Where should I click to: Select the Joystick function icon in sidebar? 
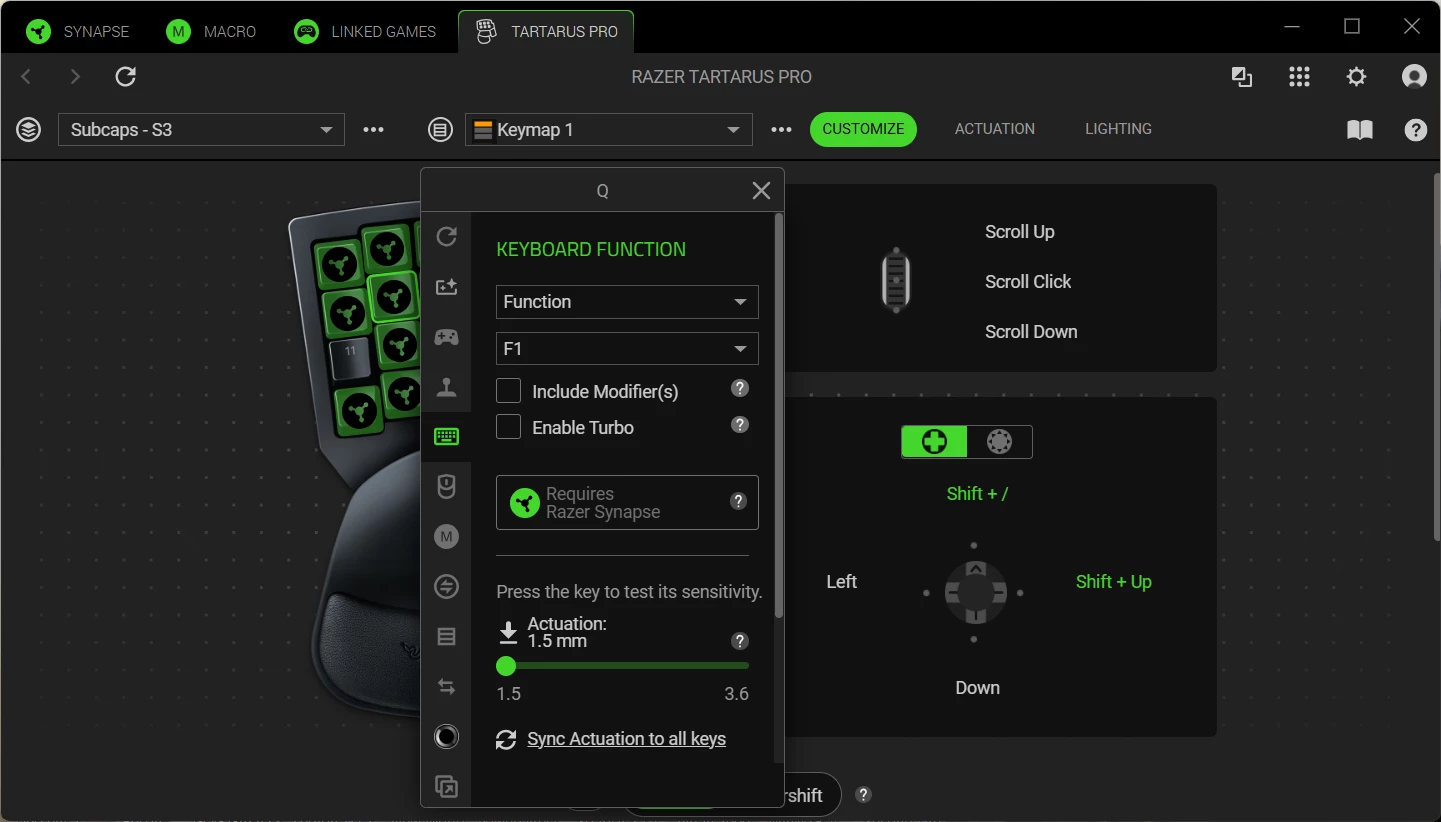pyautogui.click(x=446, y=387)
